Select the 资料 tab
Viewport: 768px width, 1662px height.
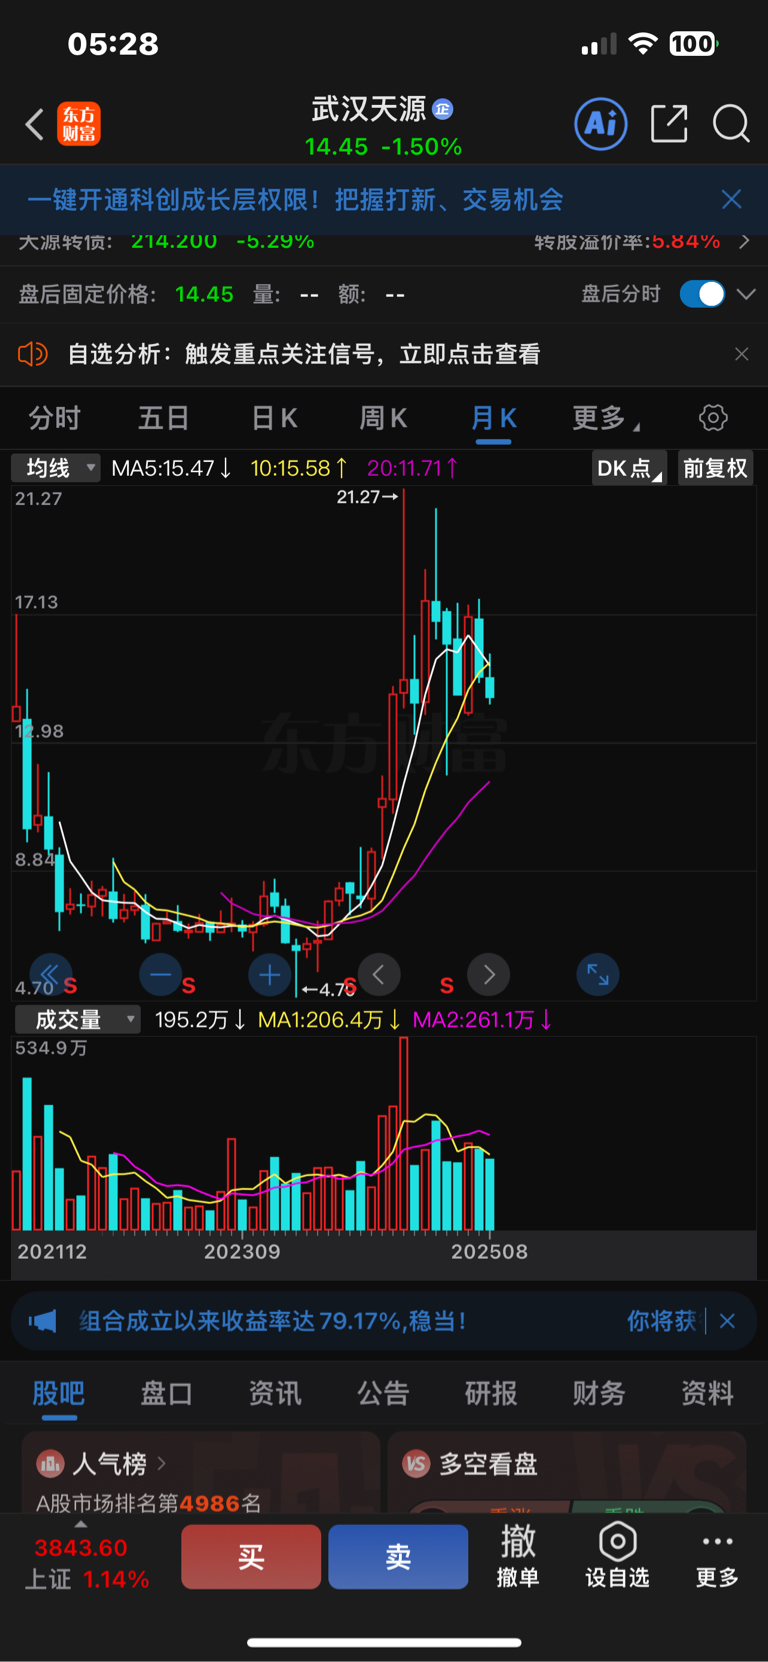tap(707, 1393)
